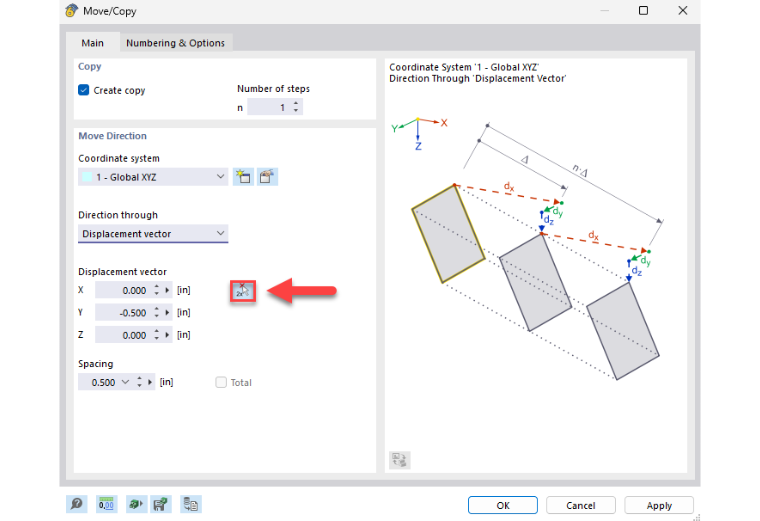Click the green arrow icon in bottom toolbar

(x=136, y=504)
